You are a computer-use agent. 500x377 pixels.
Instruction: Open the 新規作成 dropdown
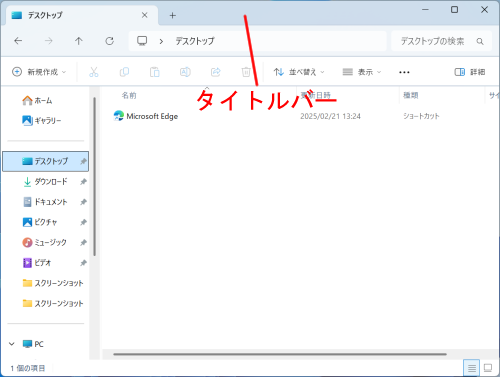39,72
